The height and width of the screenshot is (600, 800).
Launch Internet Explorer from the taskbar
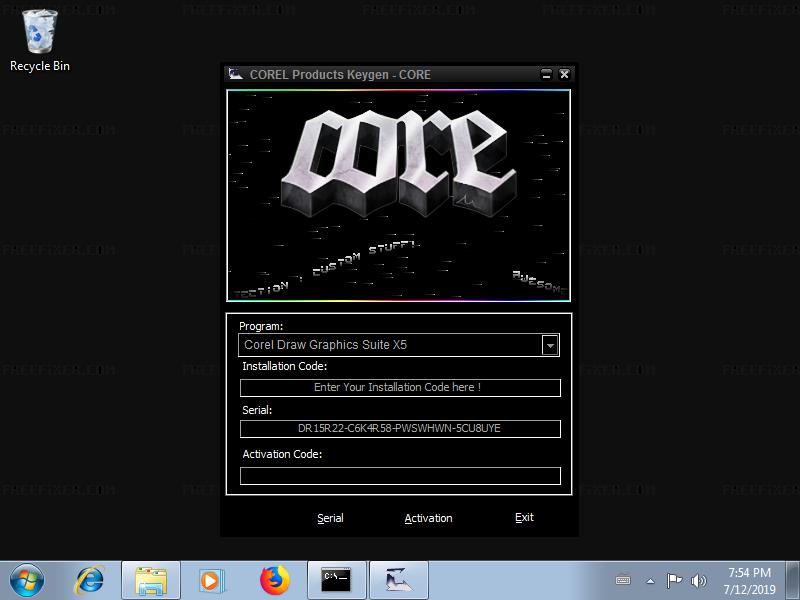tap(89, 580)
